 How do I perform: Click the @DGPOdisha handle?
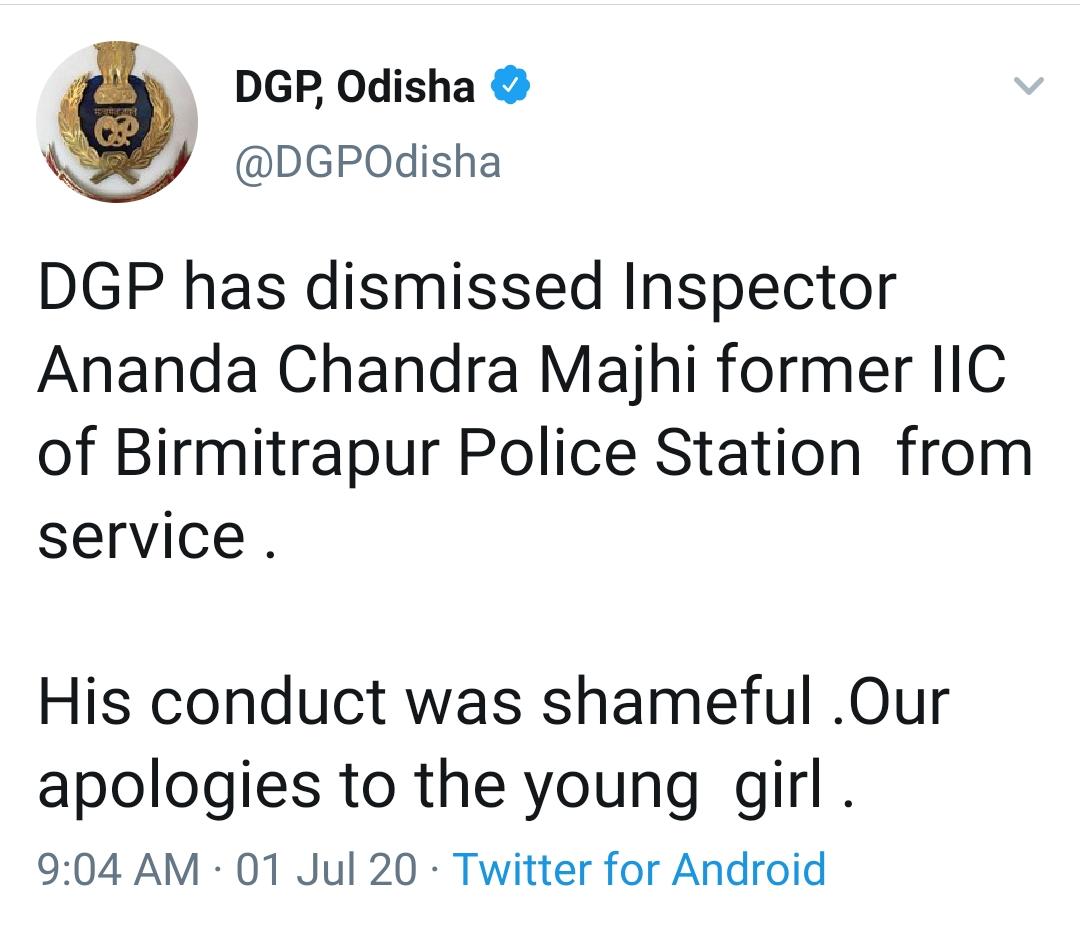pyautogui.click(x=367, y=162)
